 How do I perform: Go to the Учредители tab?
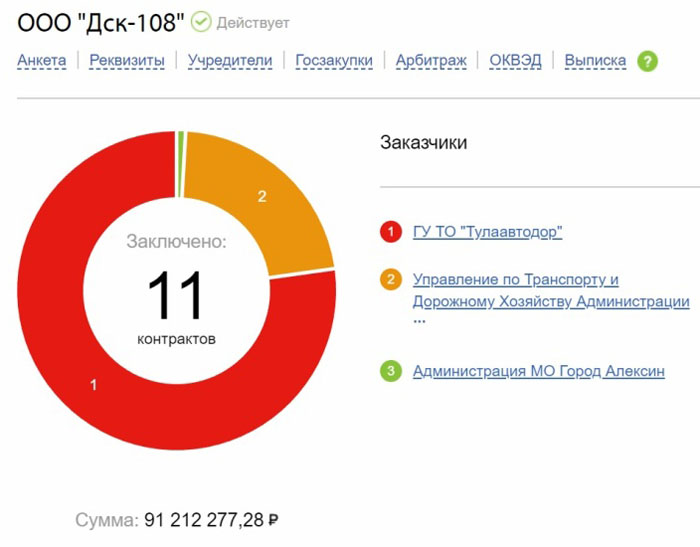pyautogui.click(x=230, y=61)
